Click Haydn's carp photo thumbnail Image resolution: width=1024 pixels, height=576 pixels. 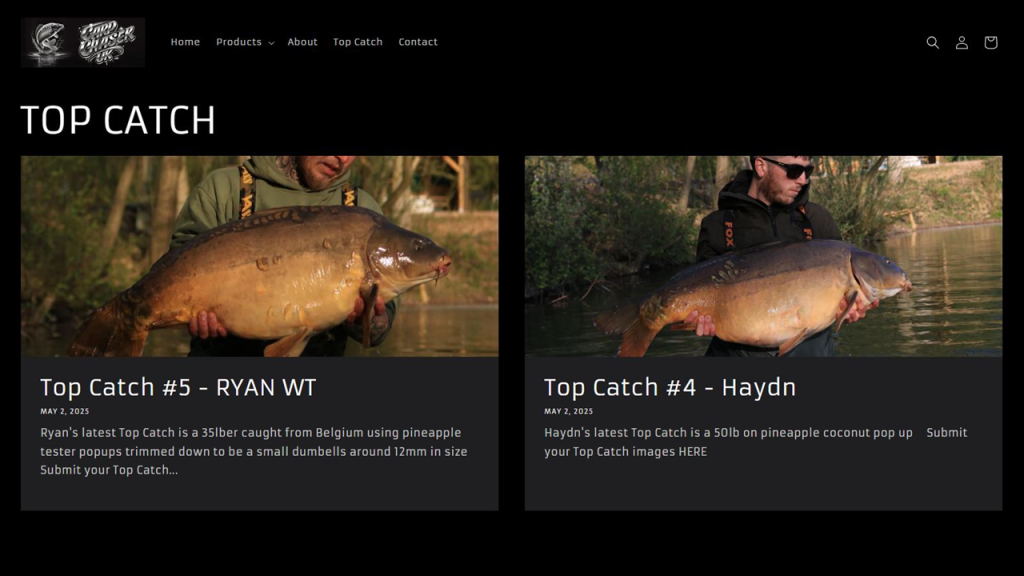point(763,256)
